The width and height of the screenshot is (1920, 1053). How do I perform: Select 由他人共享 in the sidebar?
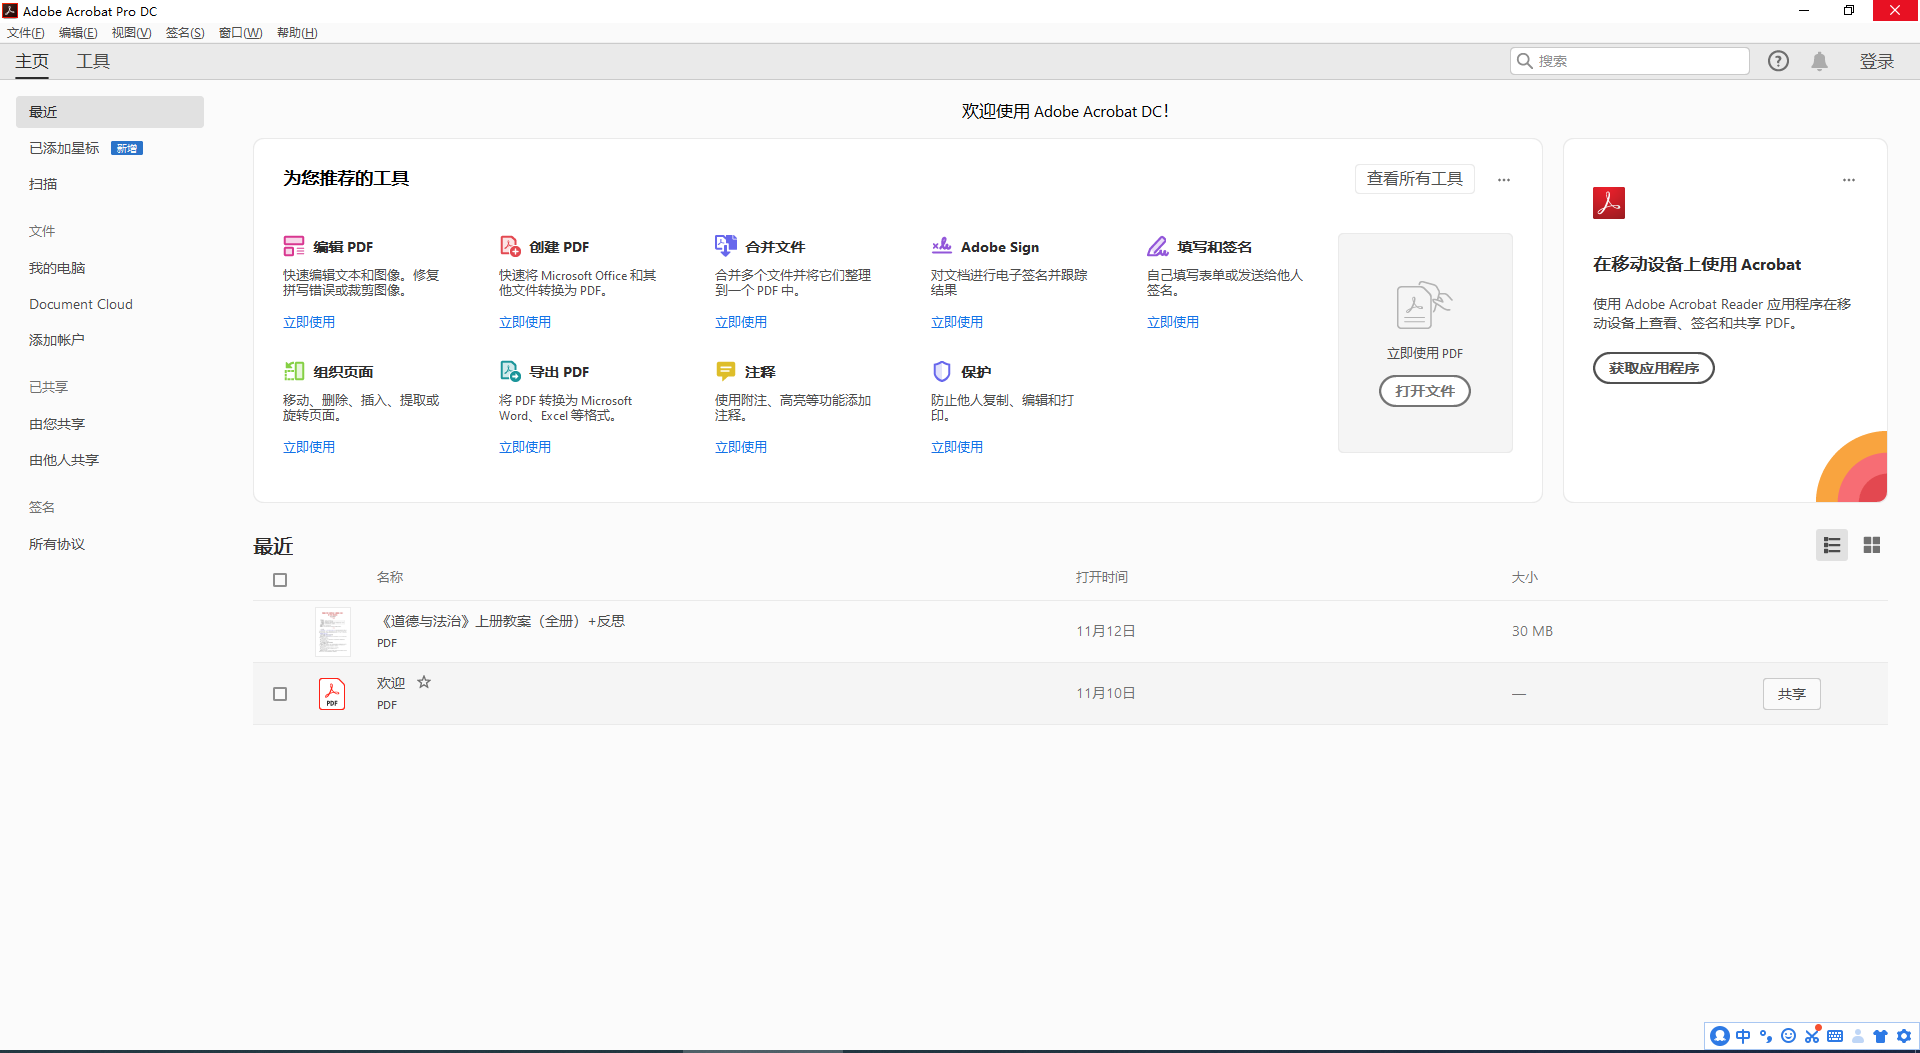(64, 460)
